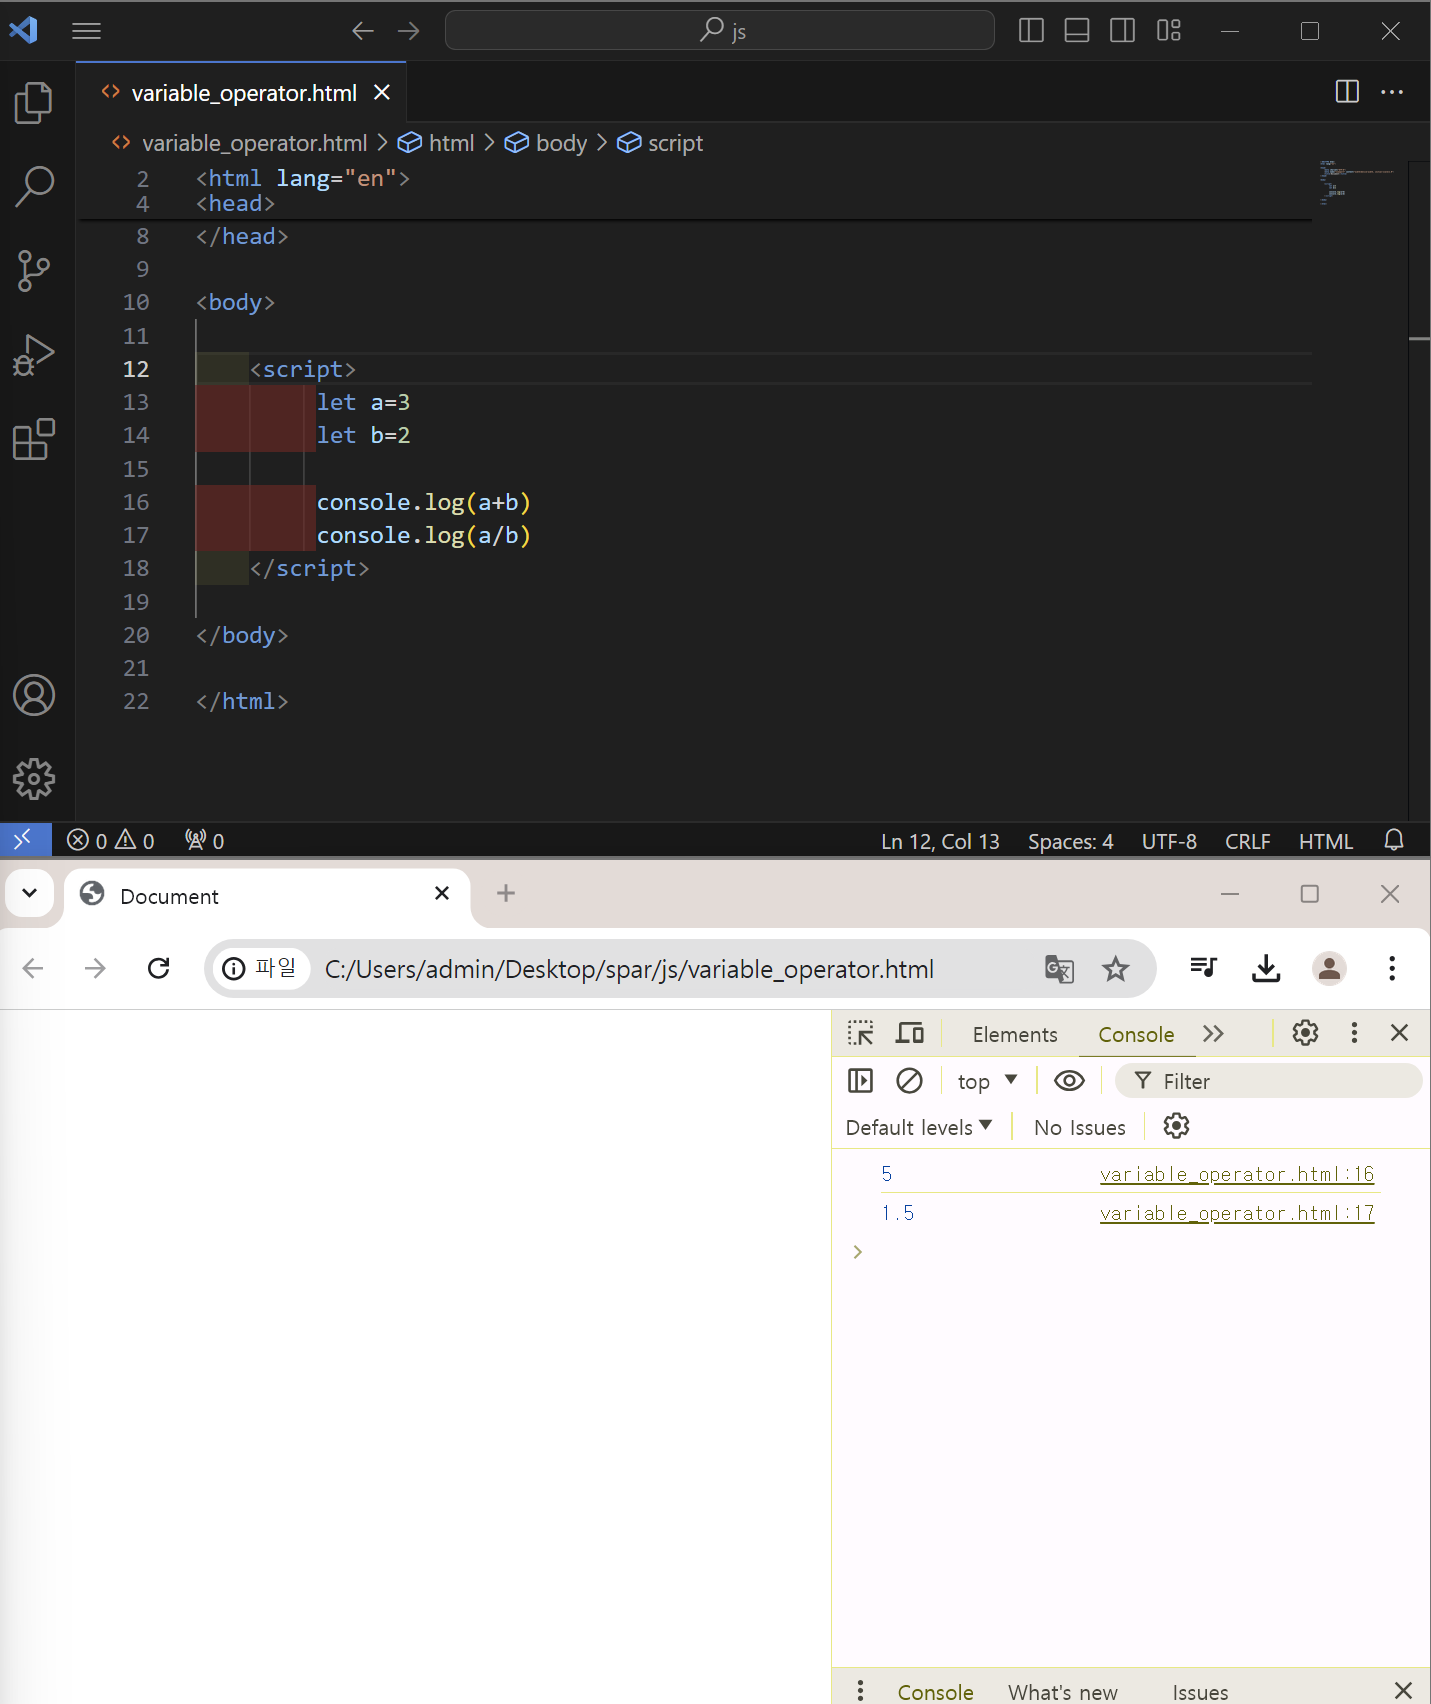Screen dimensions: 1431x1704
Task: Click the console Filter field
Action: pos(1268,1081)
